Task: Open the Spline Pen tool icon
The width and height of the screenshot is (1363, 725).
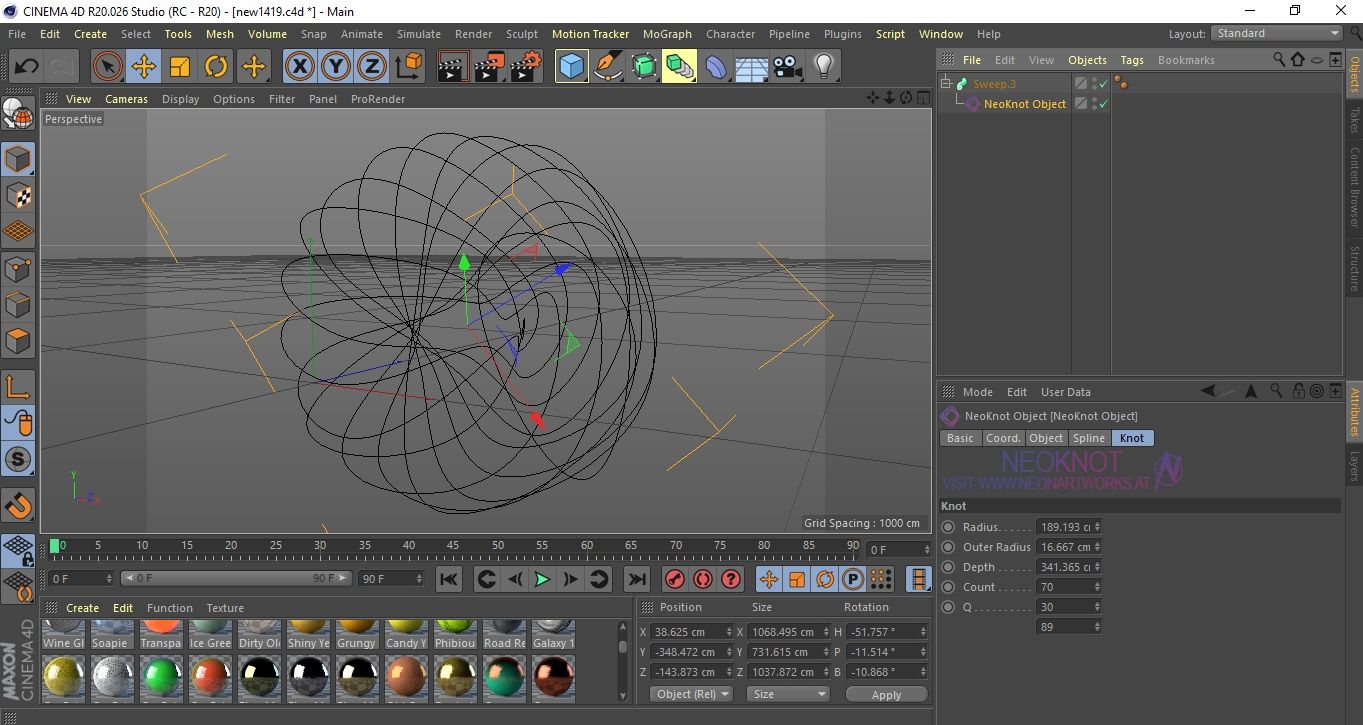Action: coord(607,67)
